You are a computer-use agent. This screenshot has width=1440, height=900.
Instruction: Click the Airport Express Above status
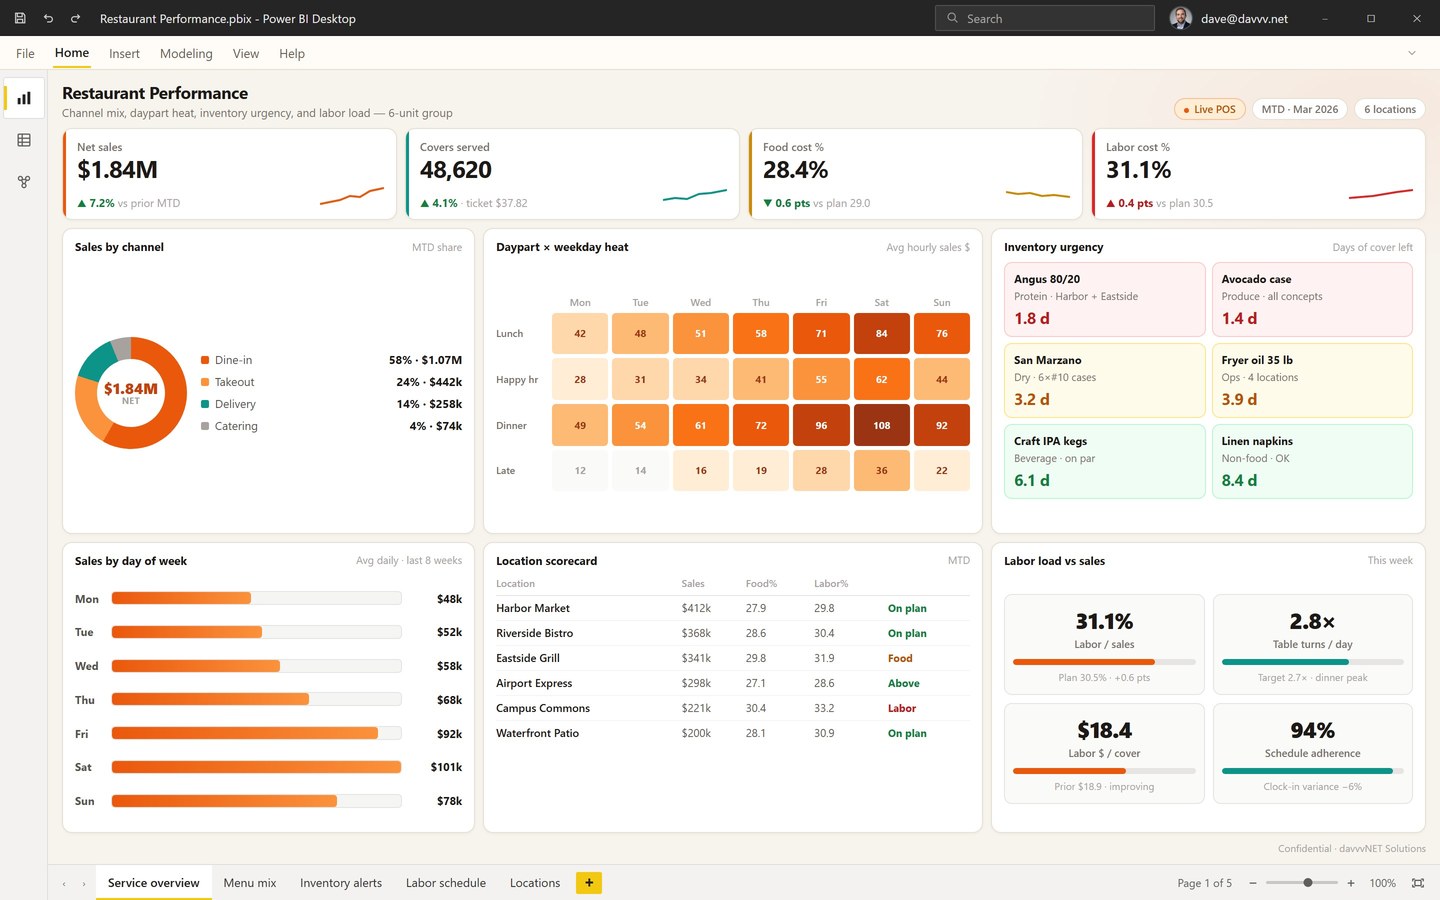[903, 683]
